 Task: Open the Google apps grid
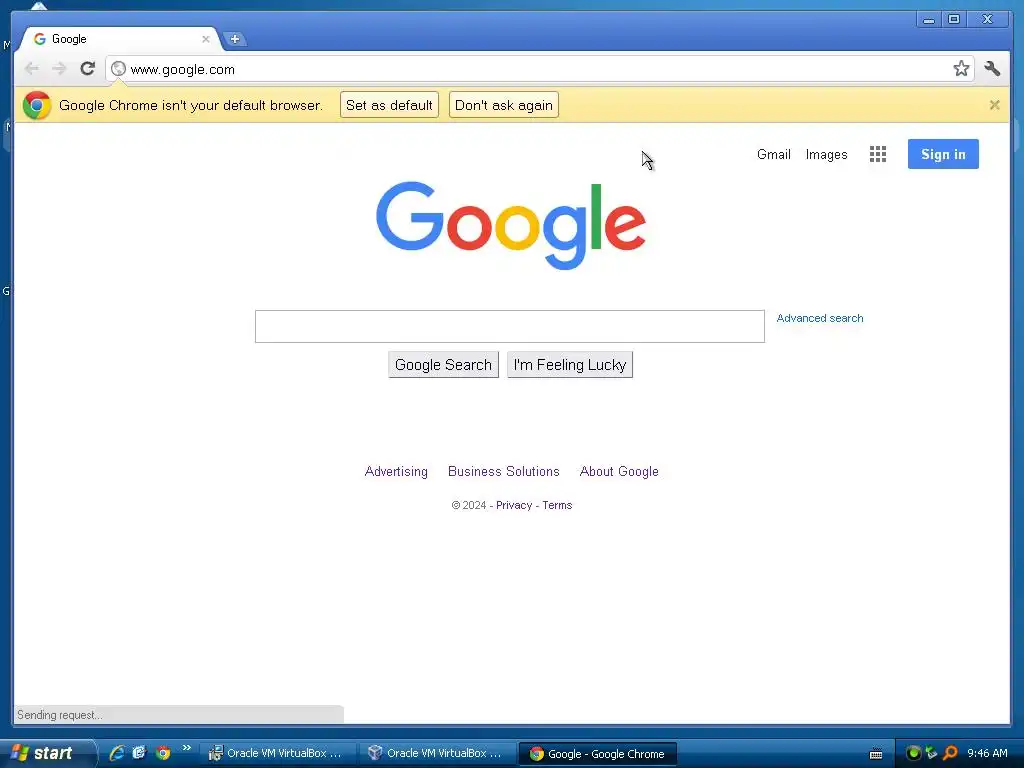[x=878, y=154]
